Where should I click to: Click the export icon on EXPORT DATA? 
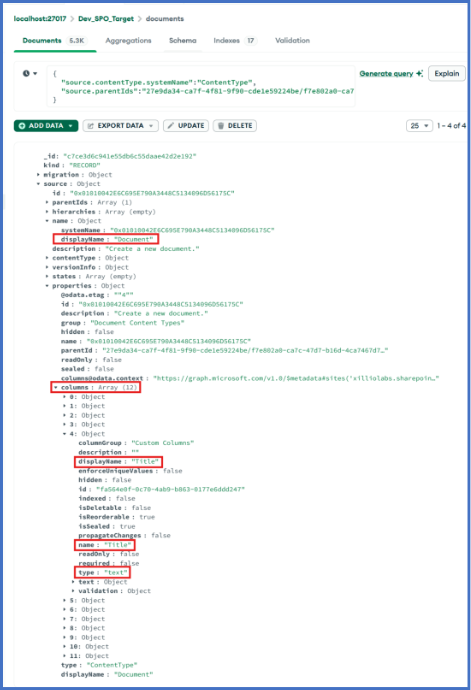click(91, 126)
